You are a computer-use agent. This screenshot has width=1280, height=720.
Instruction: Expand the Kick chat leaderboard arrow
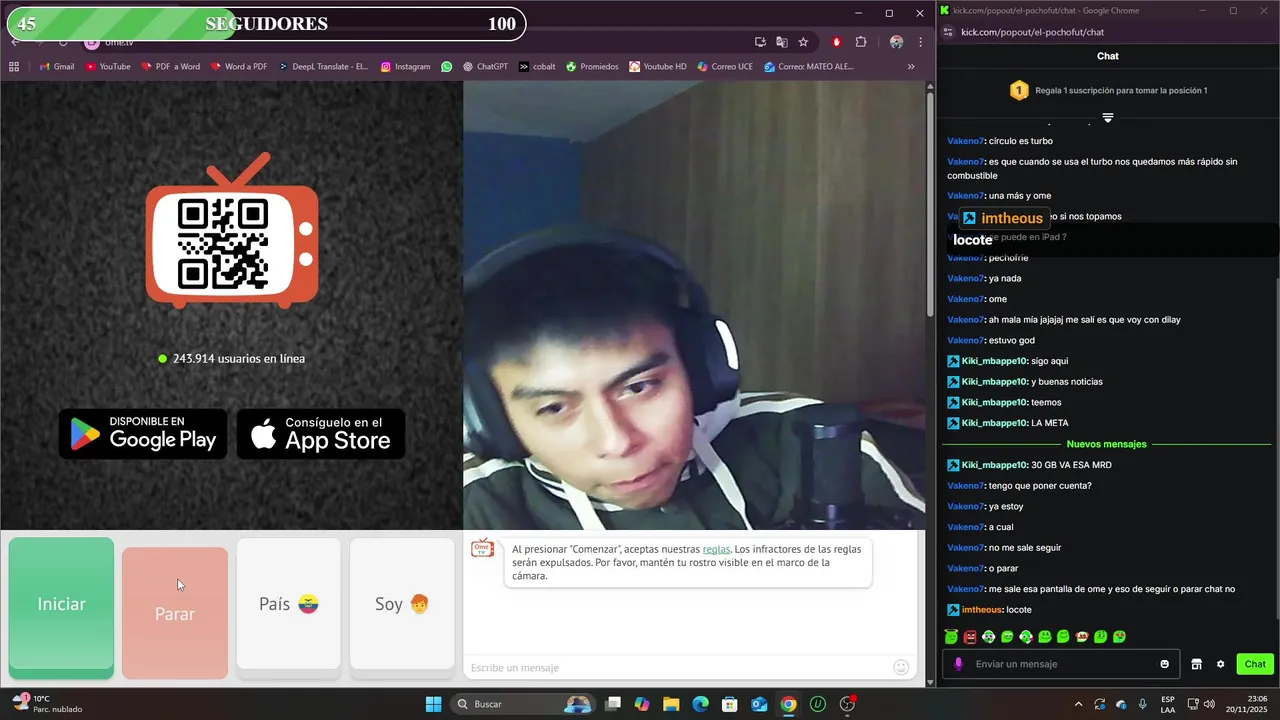(x=1108, y=118)
